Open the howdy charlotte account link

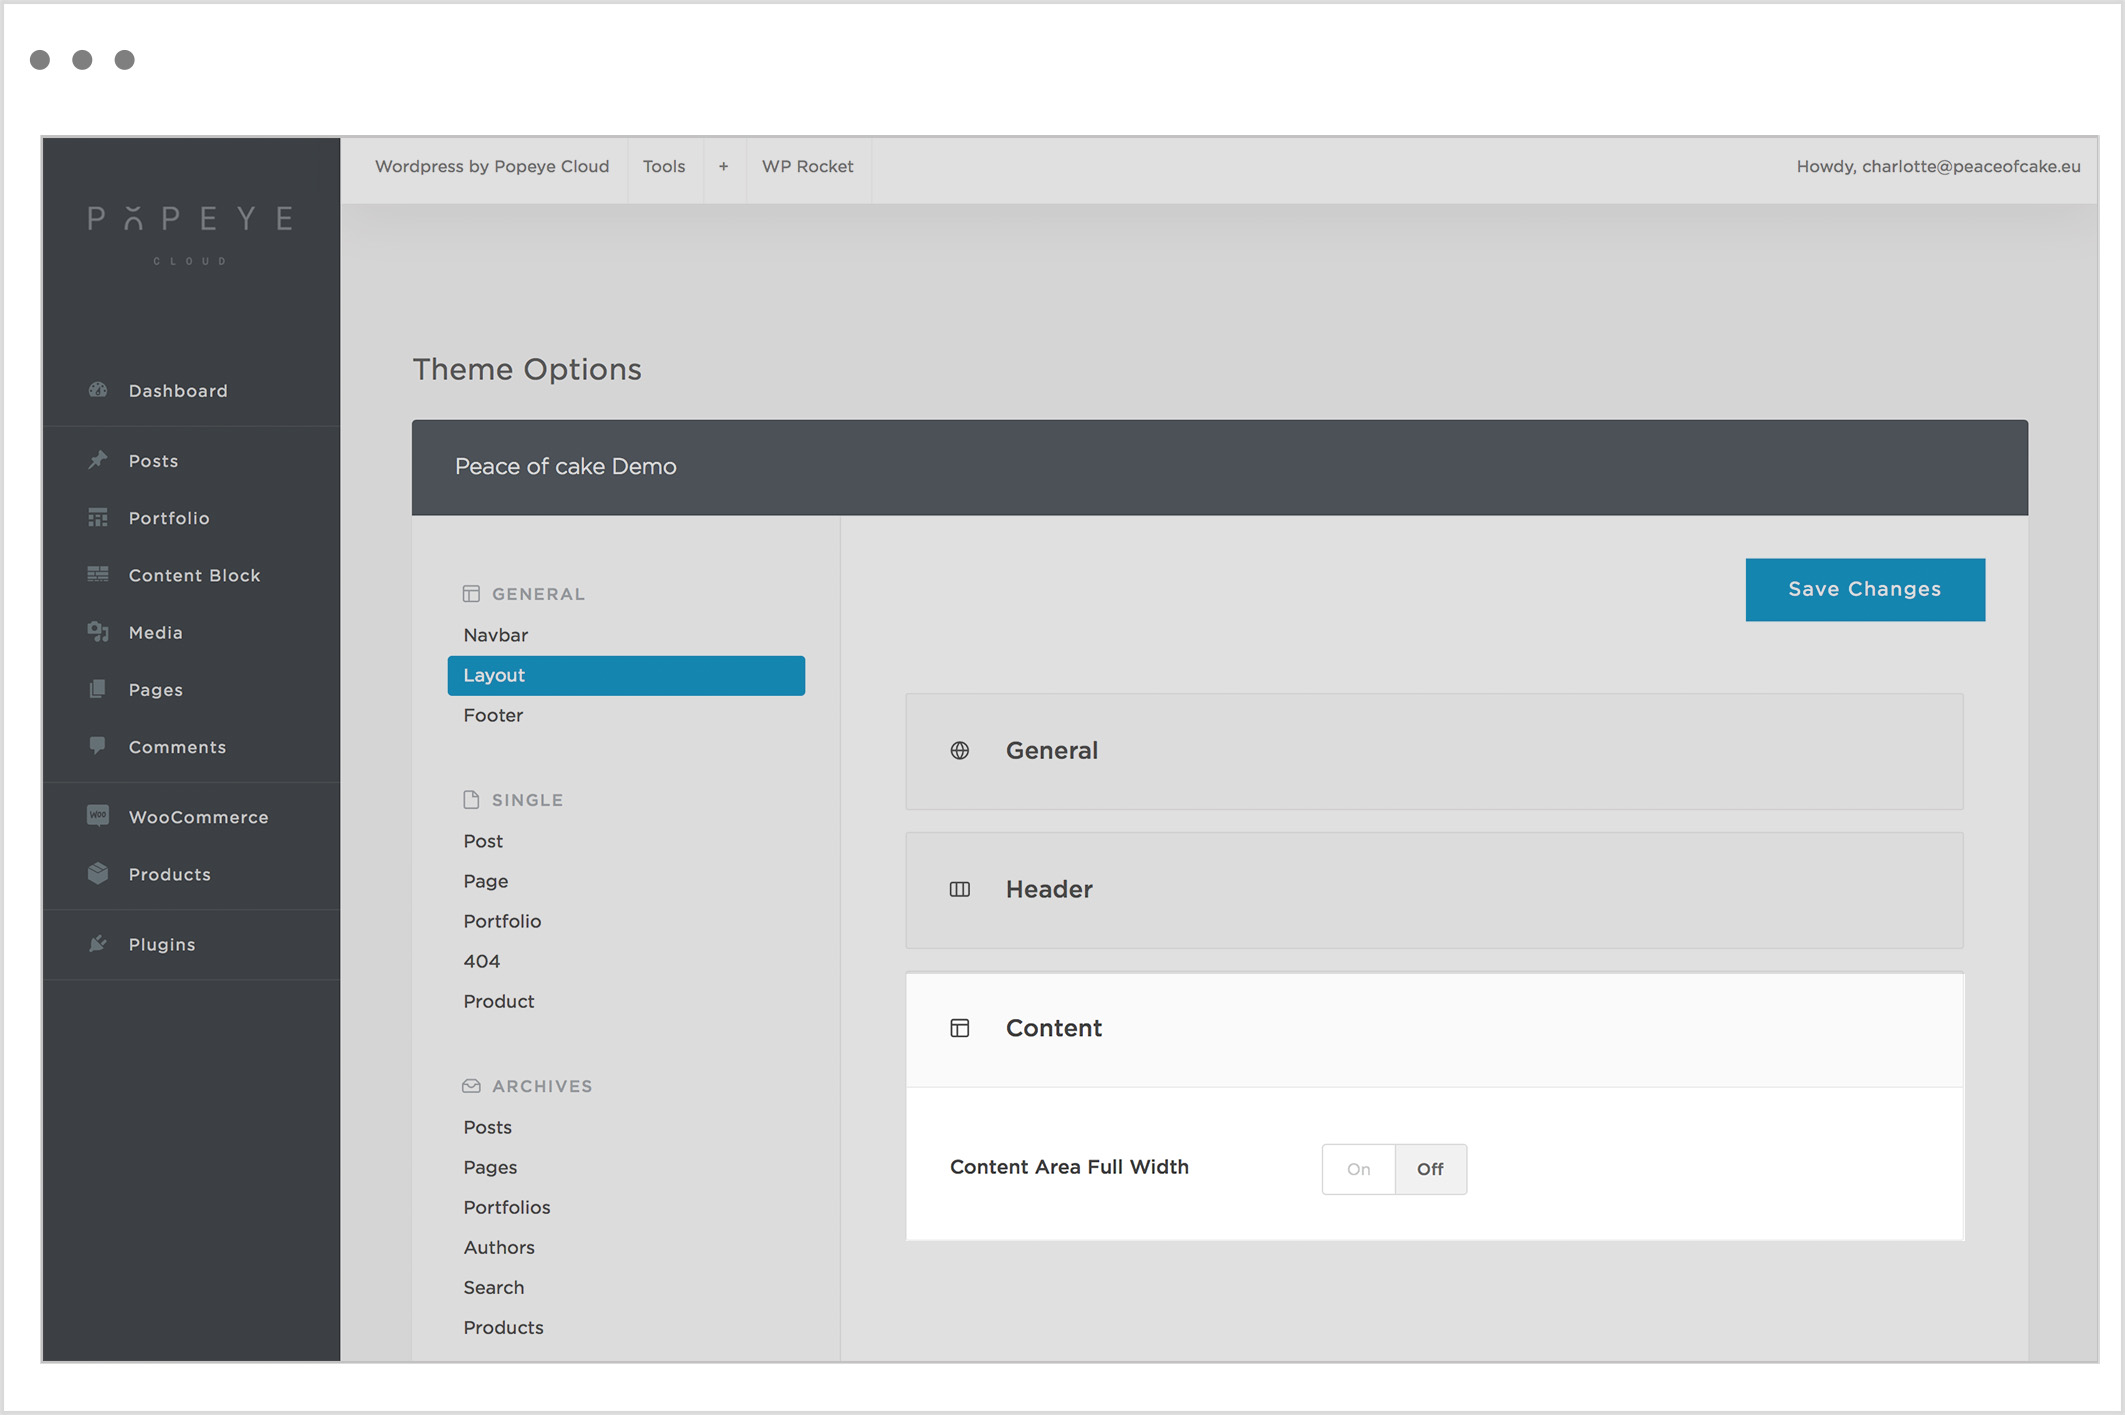pyautogui.click(x=1938, y=167)
